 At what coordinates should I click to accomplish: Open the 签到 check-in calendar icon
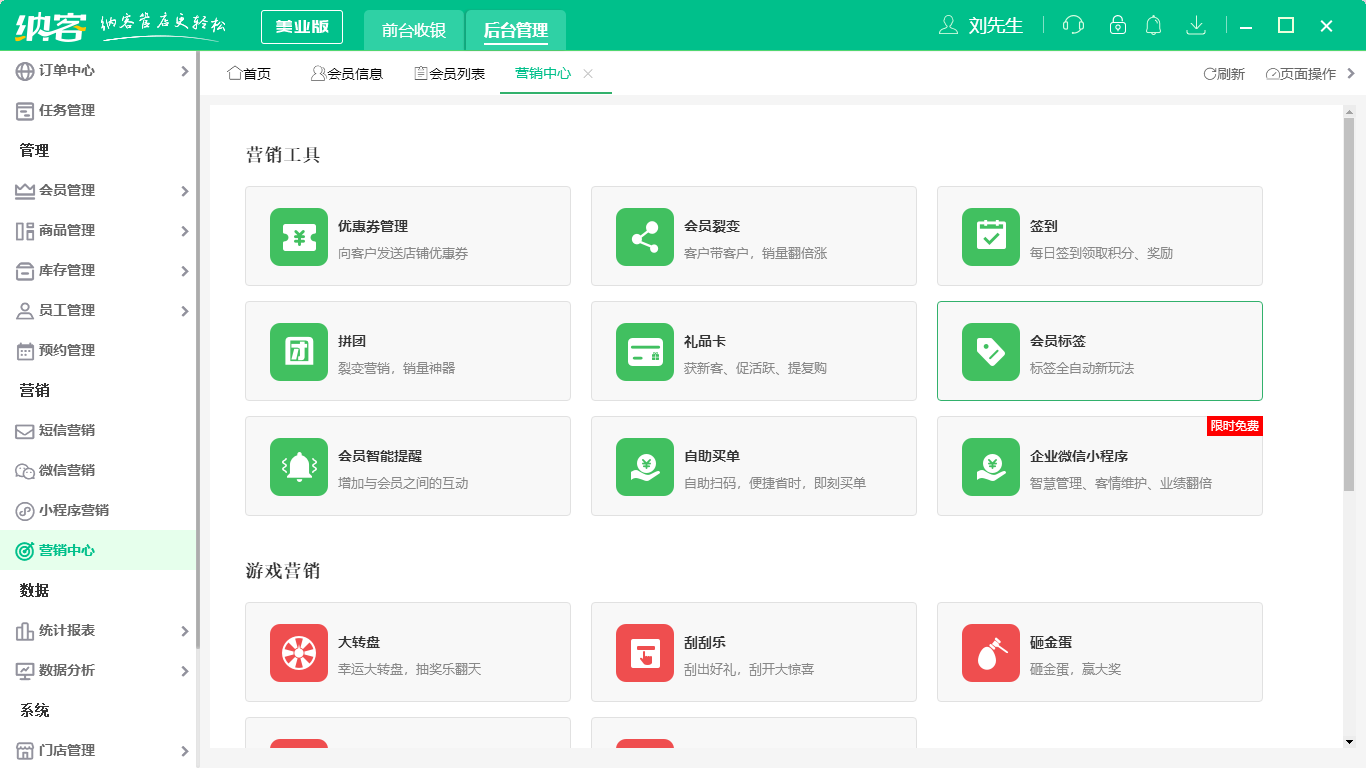click(x=990, y=236)
